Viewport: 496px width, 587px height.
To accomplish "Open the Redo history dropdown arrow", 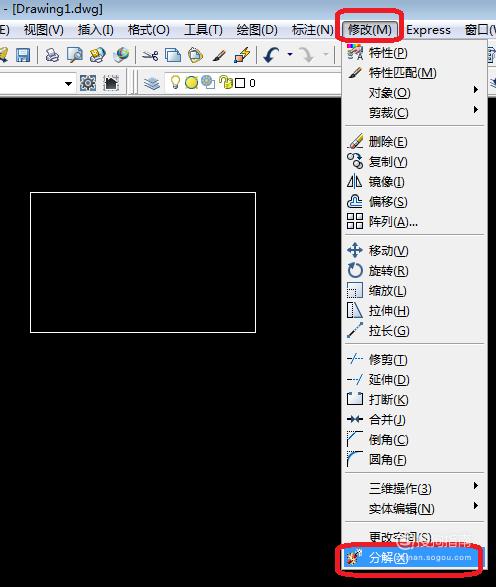I will coord(326,55).
